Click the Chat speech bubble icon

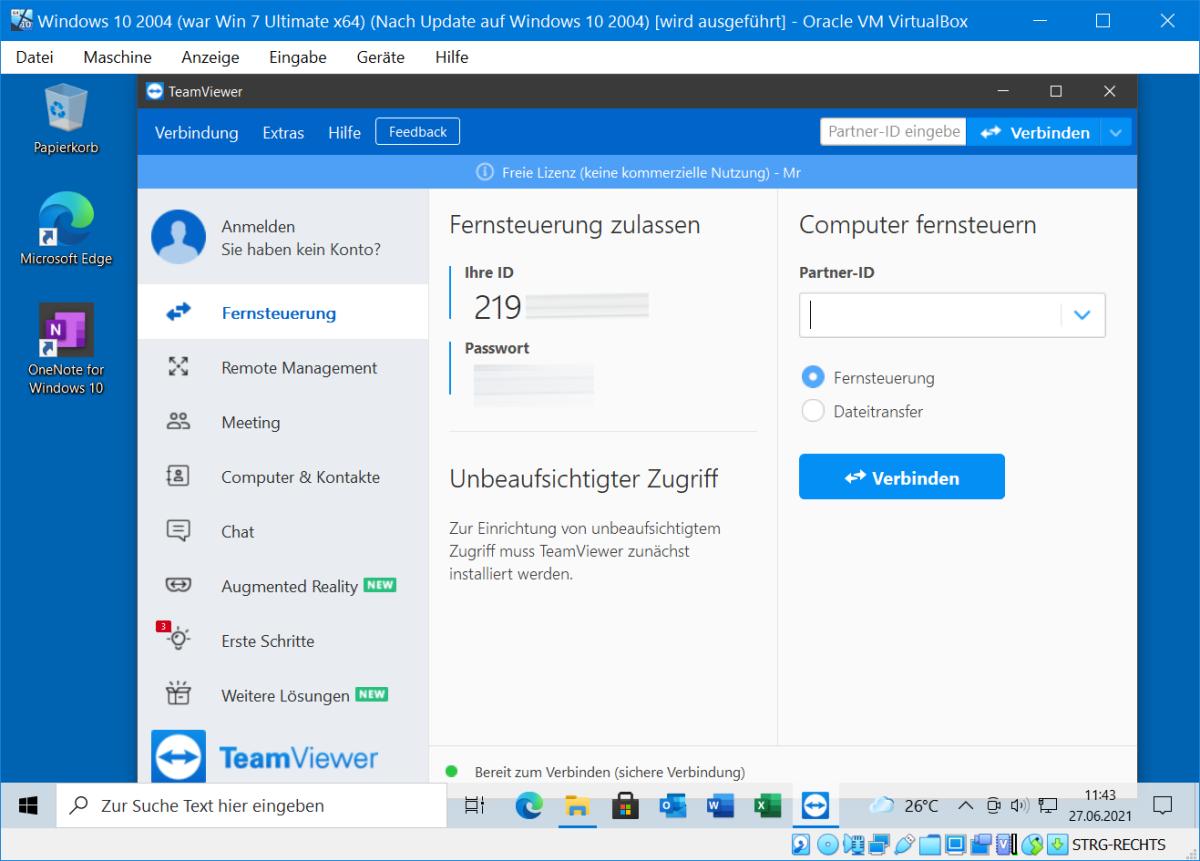pyautogui.click(x=179, y=531)
